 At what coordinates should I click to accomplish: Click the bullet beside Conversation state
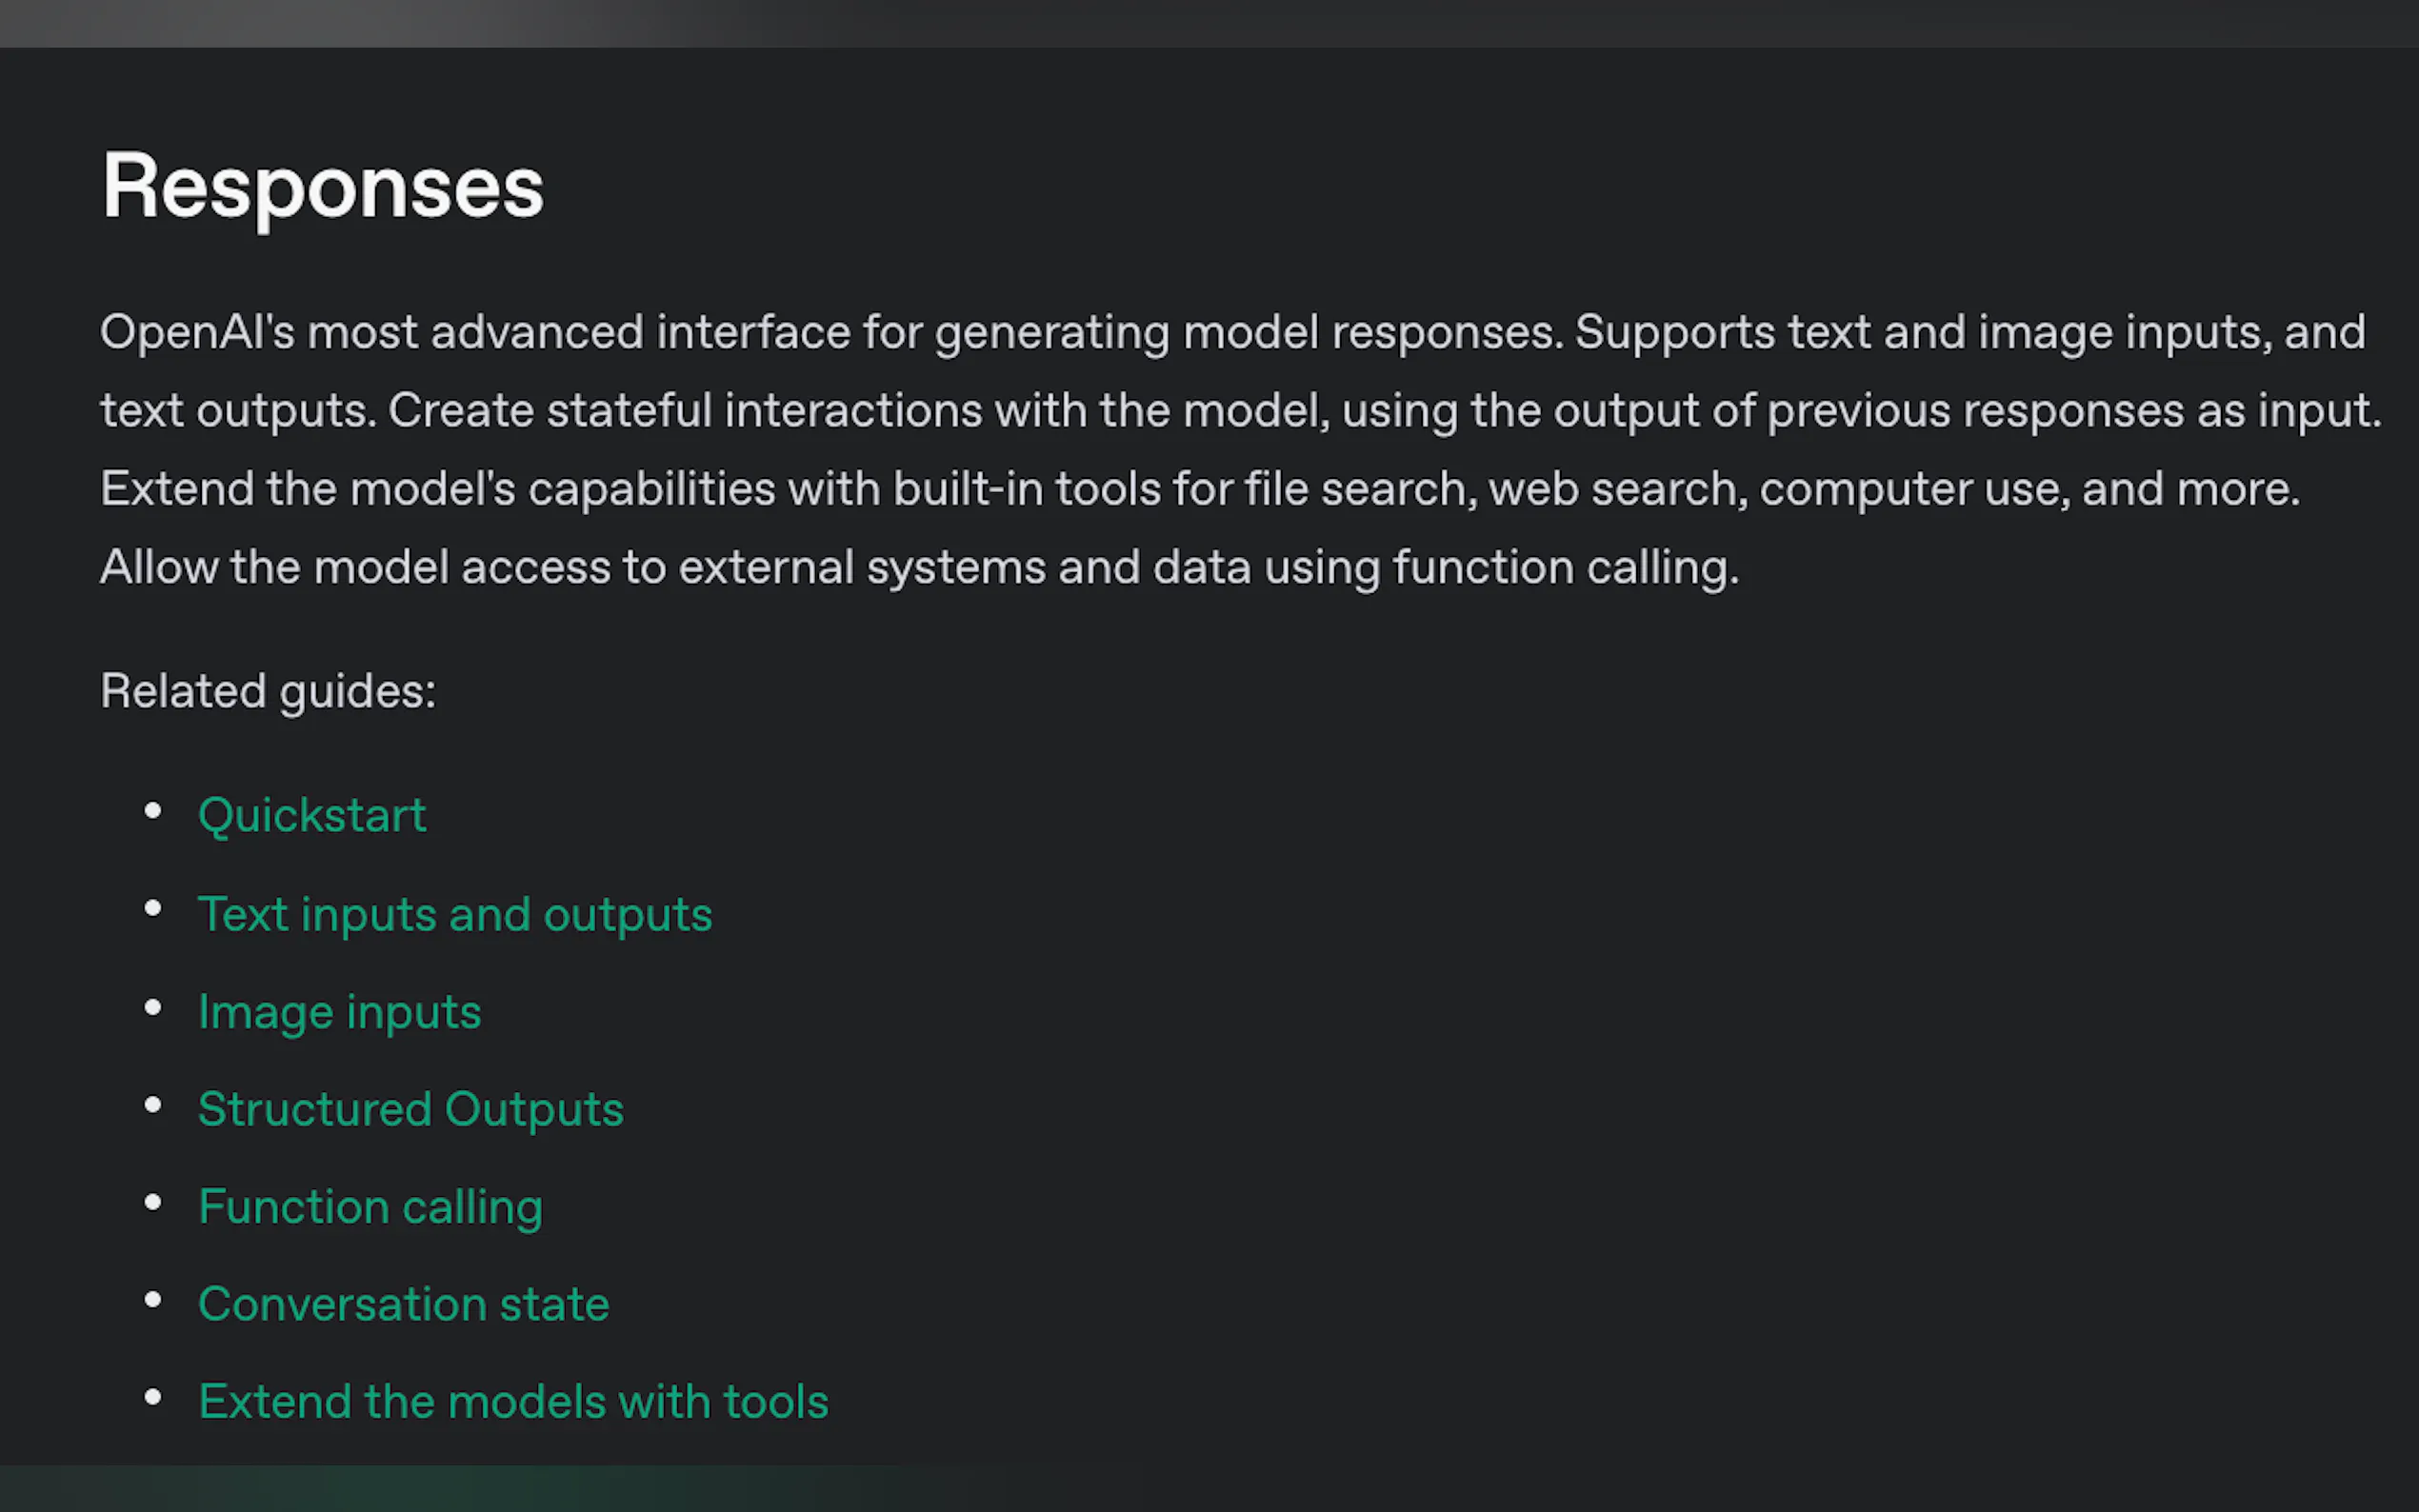coord(153,1300)
